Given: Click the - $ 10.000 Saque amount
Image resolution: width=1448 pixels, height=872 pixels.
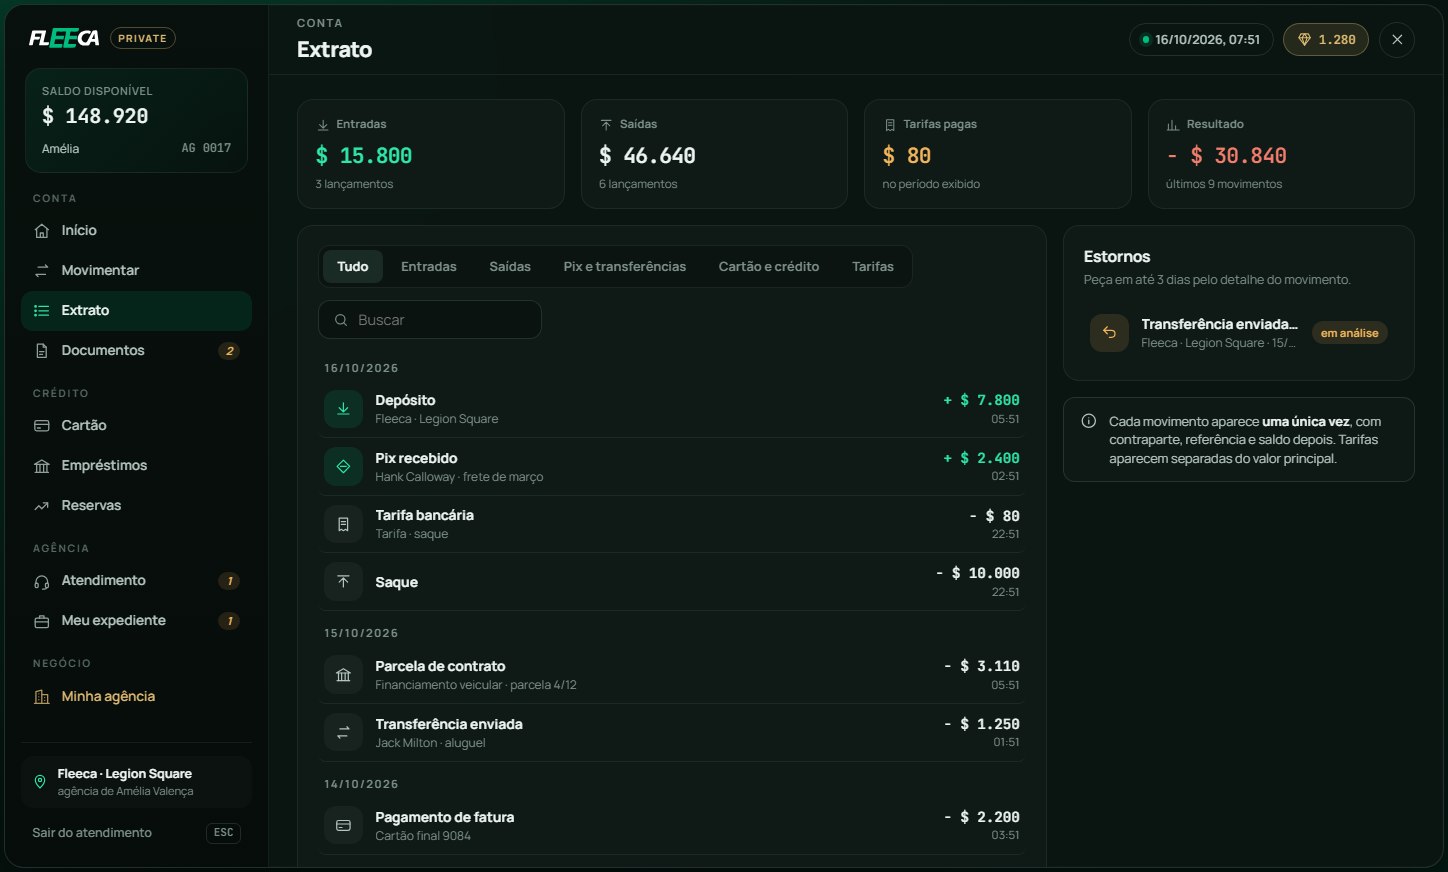Looking at the screenshot, I should (x=977, y=574).
